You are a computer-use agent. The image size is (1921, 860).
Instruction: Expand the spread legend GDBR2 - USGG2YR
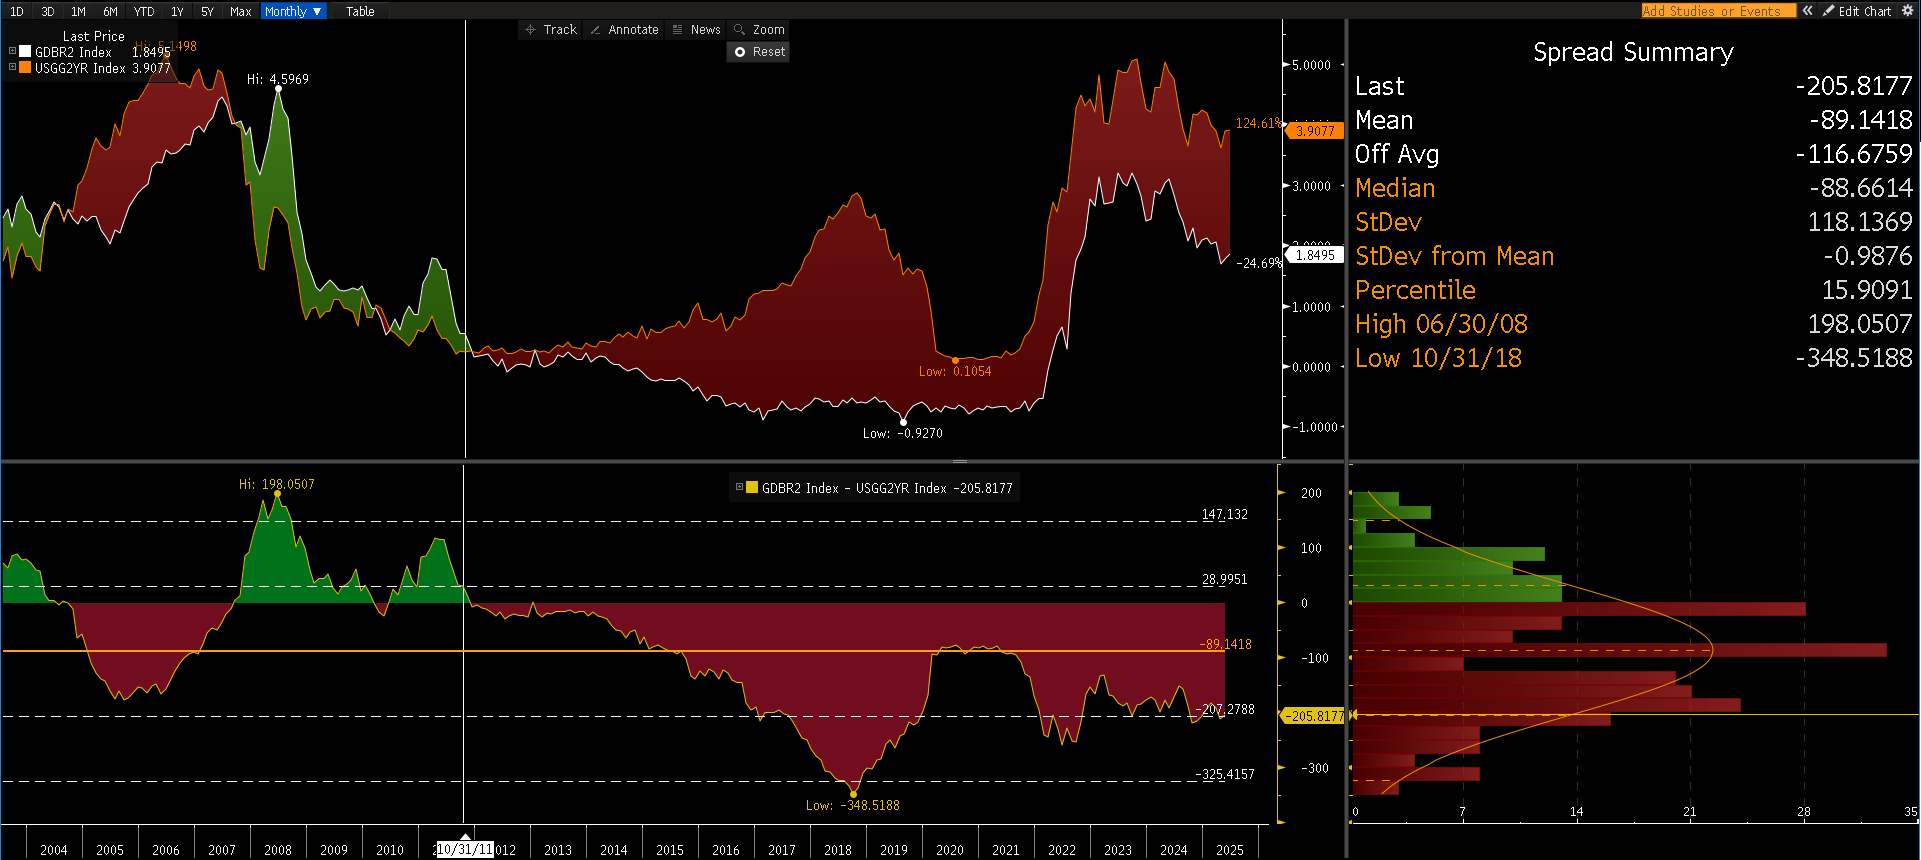tap(739, 487)
